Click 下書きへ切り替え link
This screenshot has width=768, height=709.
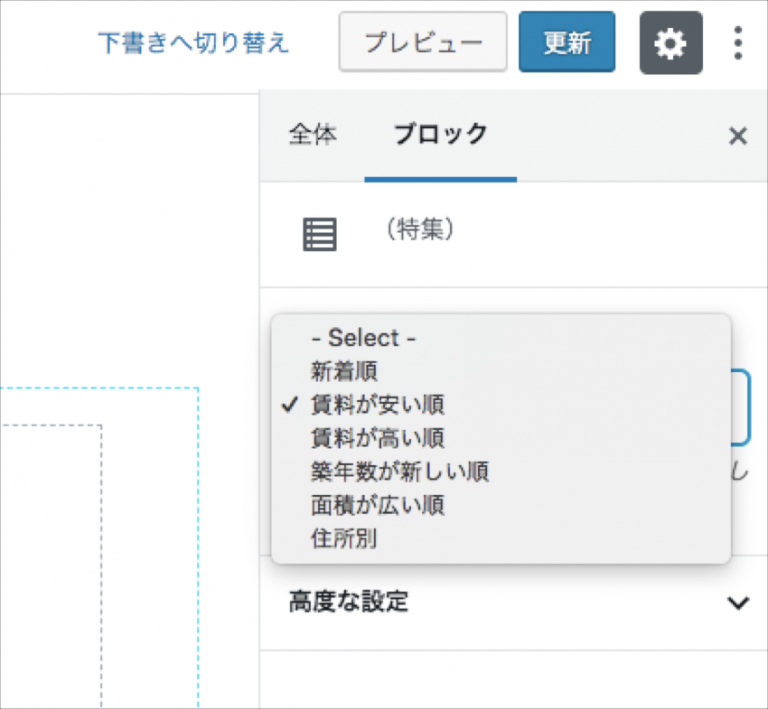click(194, 43)
